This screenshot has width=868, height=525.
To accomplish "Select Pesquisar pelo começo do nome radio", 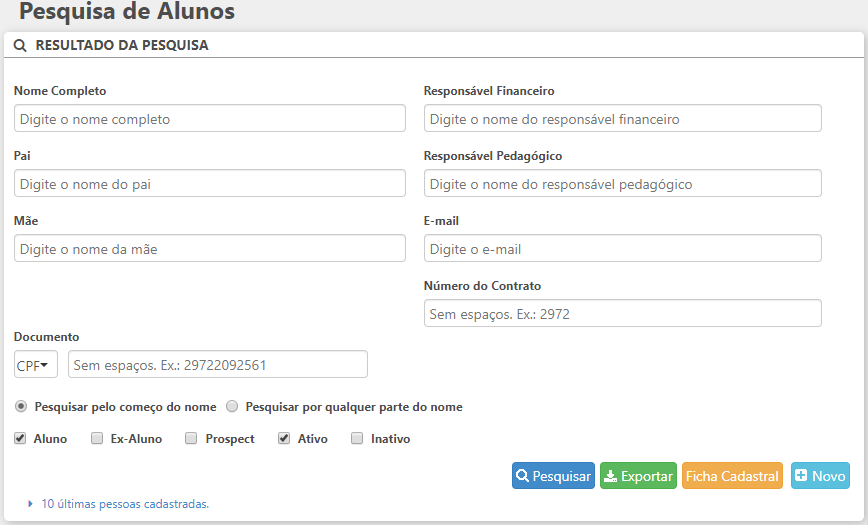I will coord(21,407).
